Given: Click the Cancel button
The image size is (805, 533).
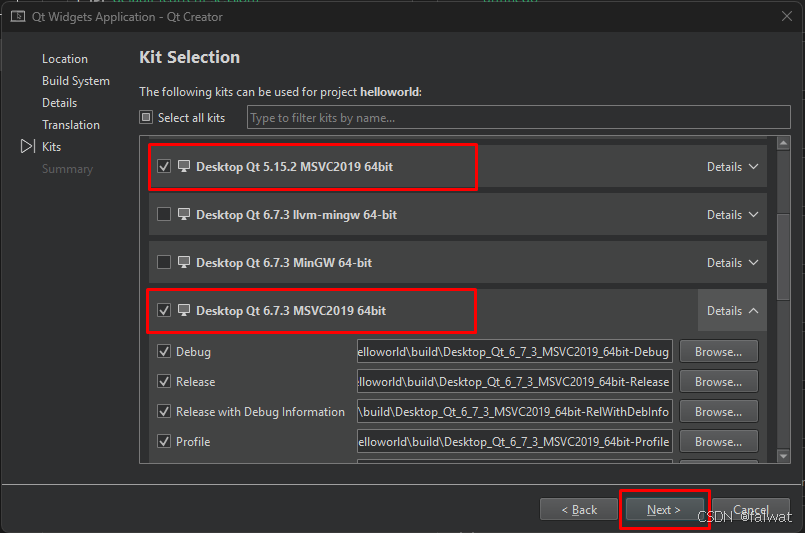Looking at the screenshot, I should 751,509.
